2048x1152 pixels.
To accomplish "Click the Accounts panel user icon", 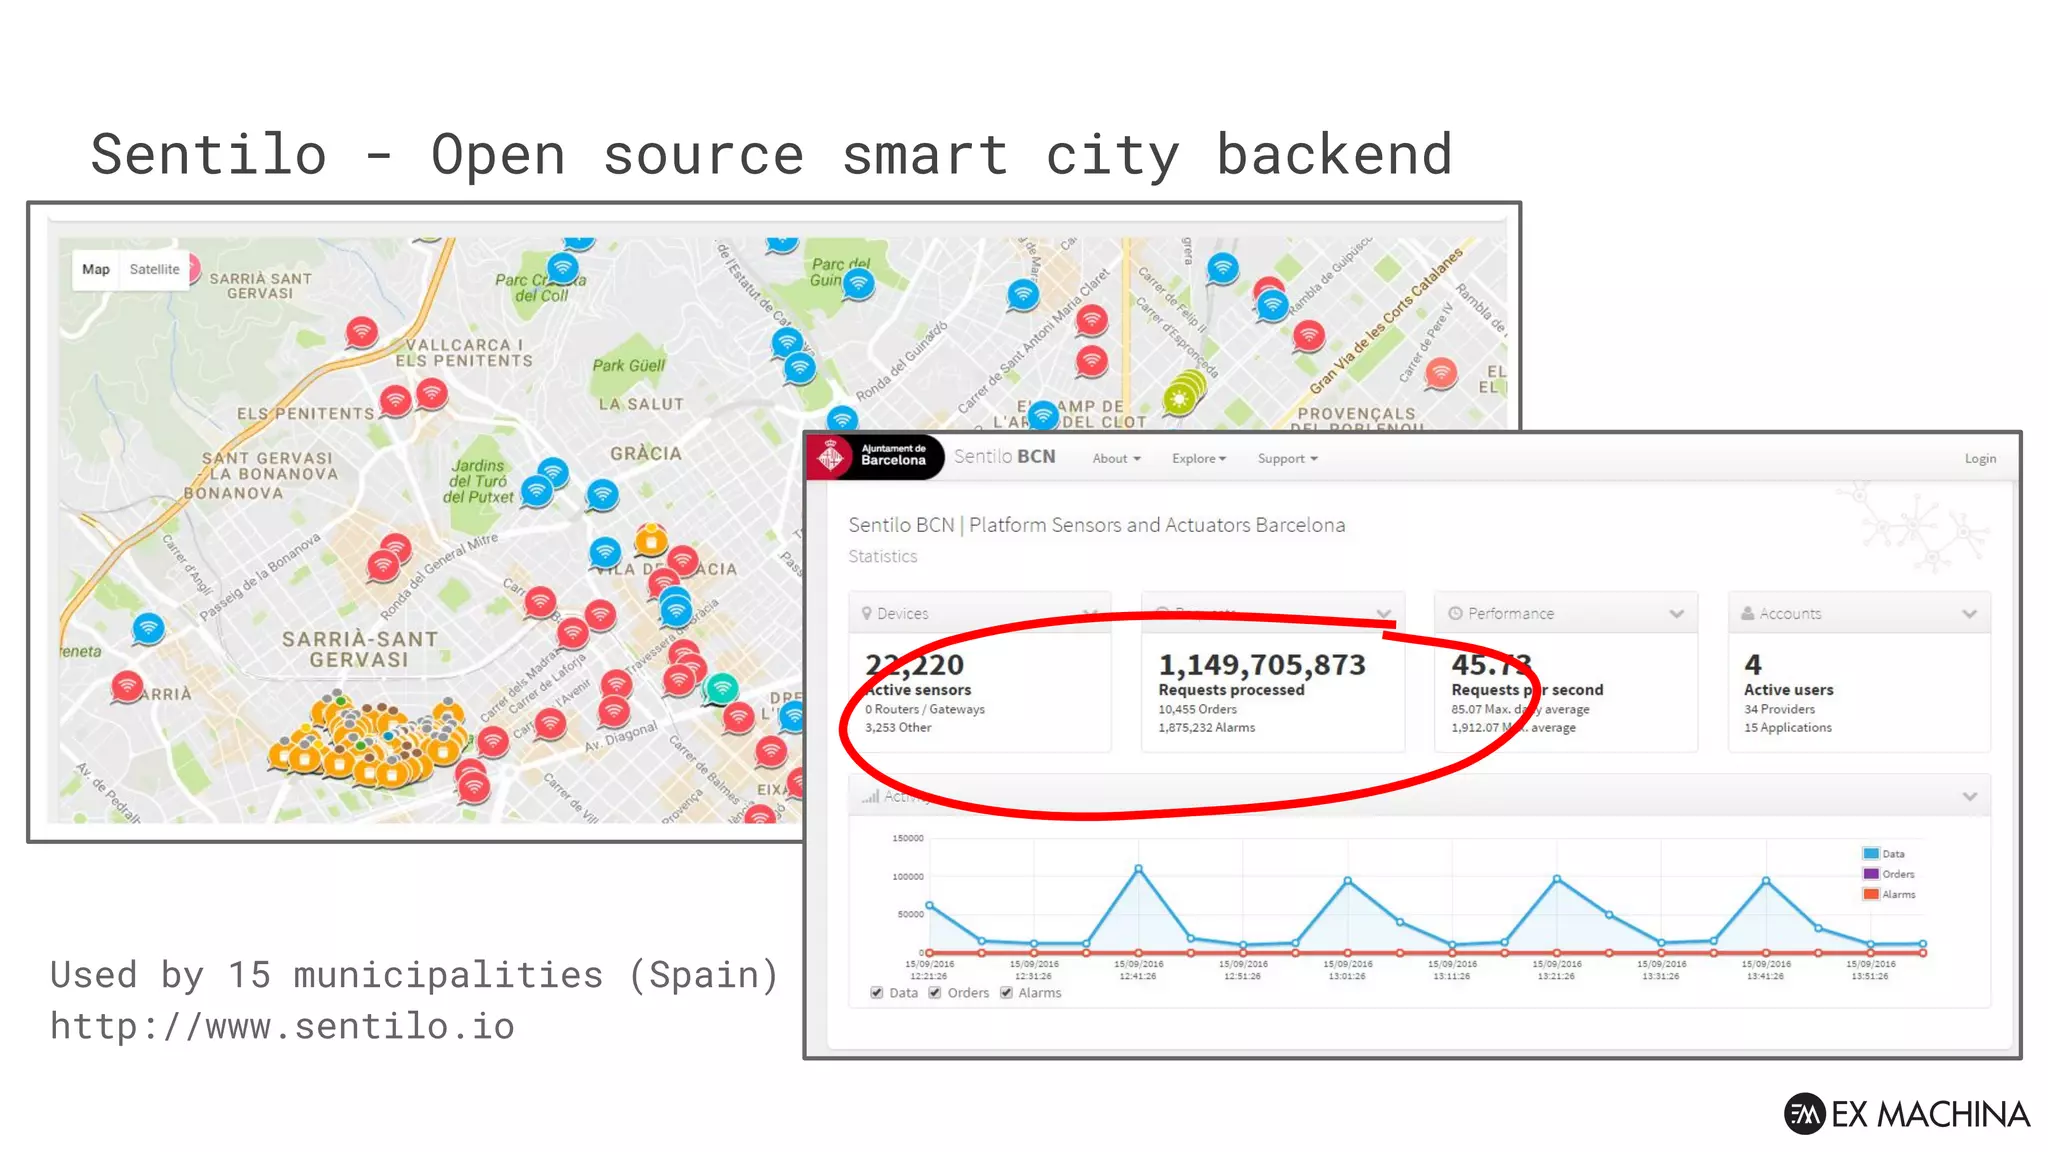I will (x=1747, y=613).
